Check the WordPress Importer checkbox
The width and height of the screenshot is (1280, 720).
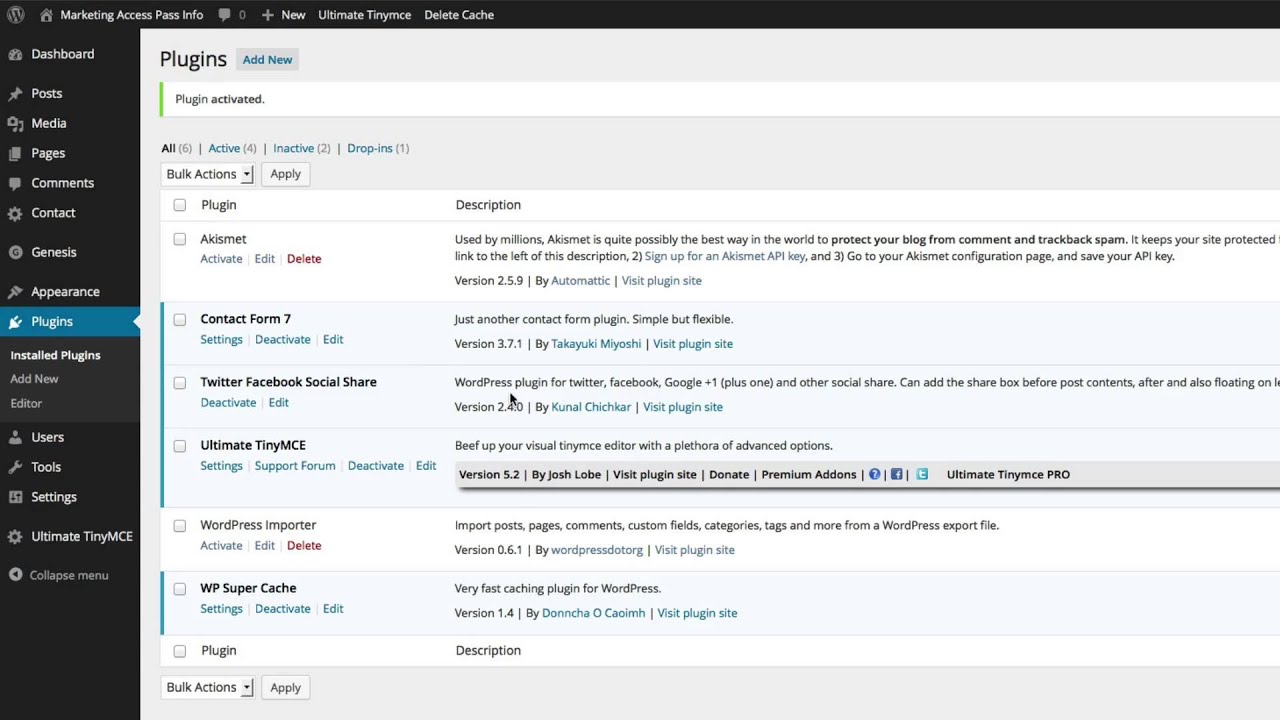tap(180, 526)
